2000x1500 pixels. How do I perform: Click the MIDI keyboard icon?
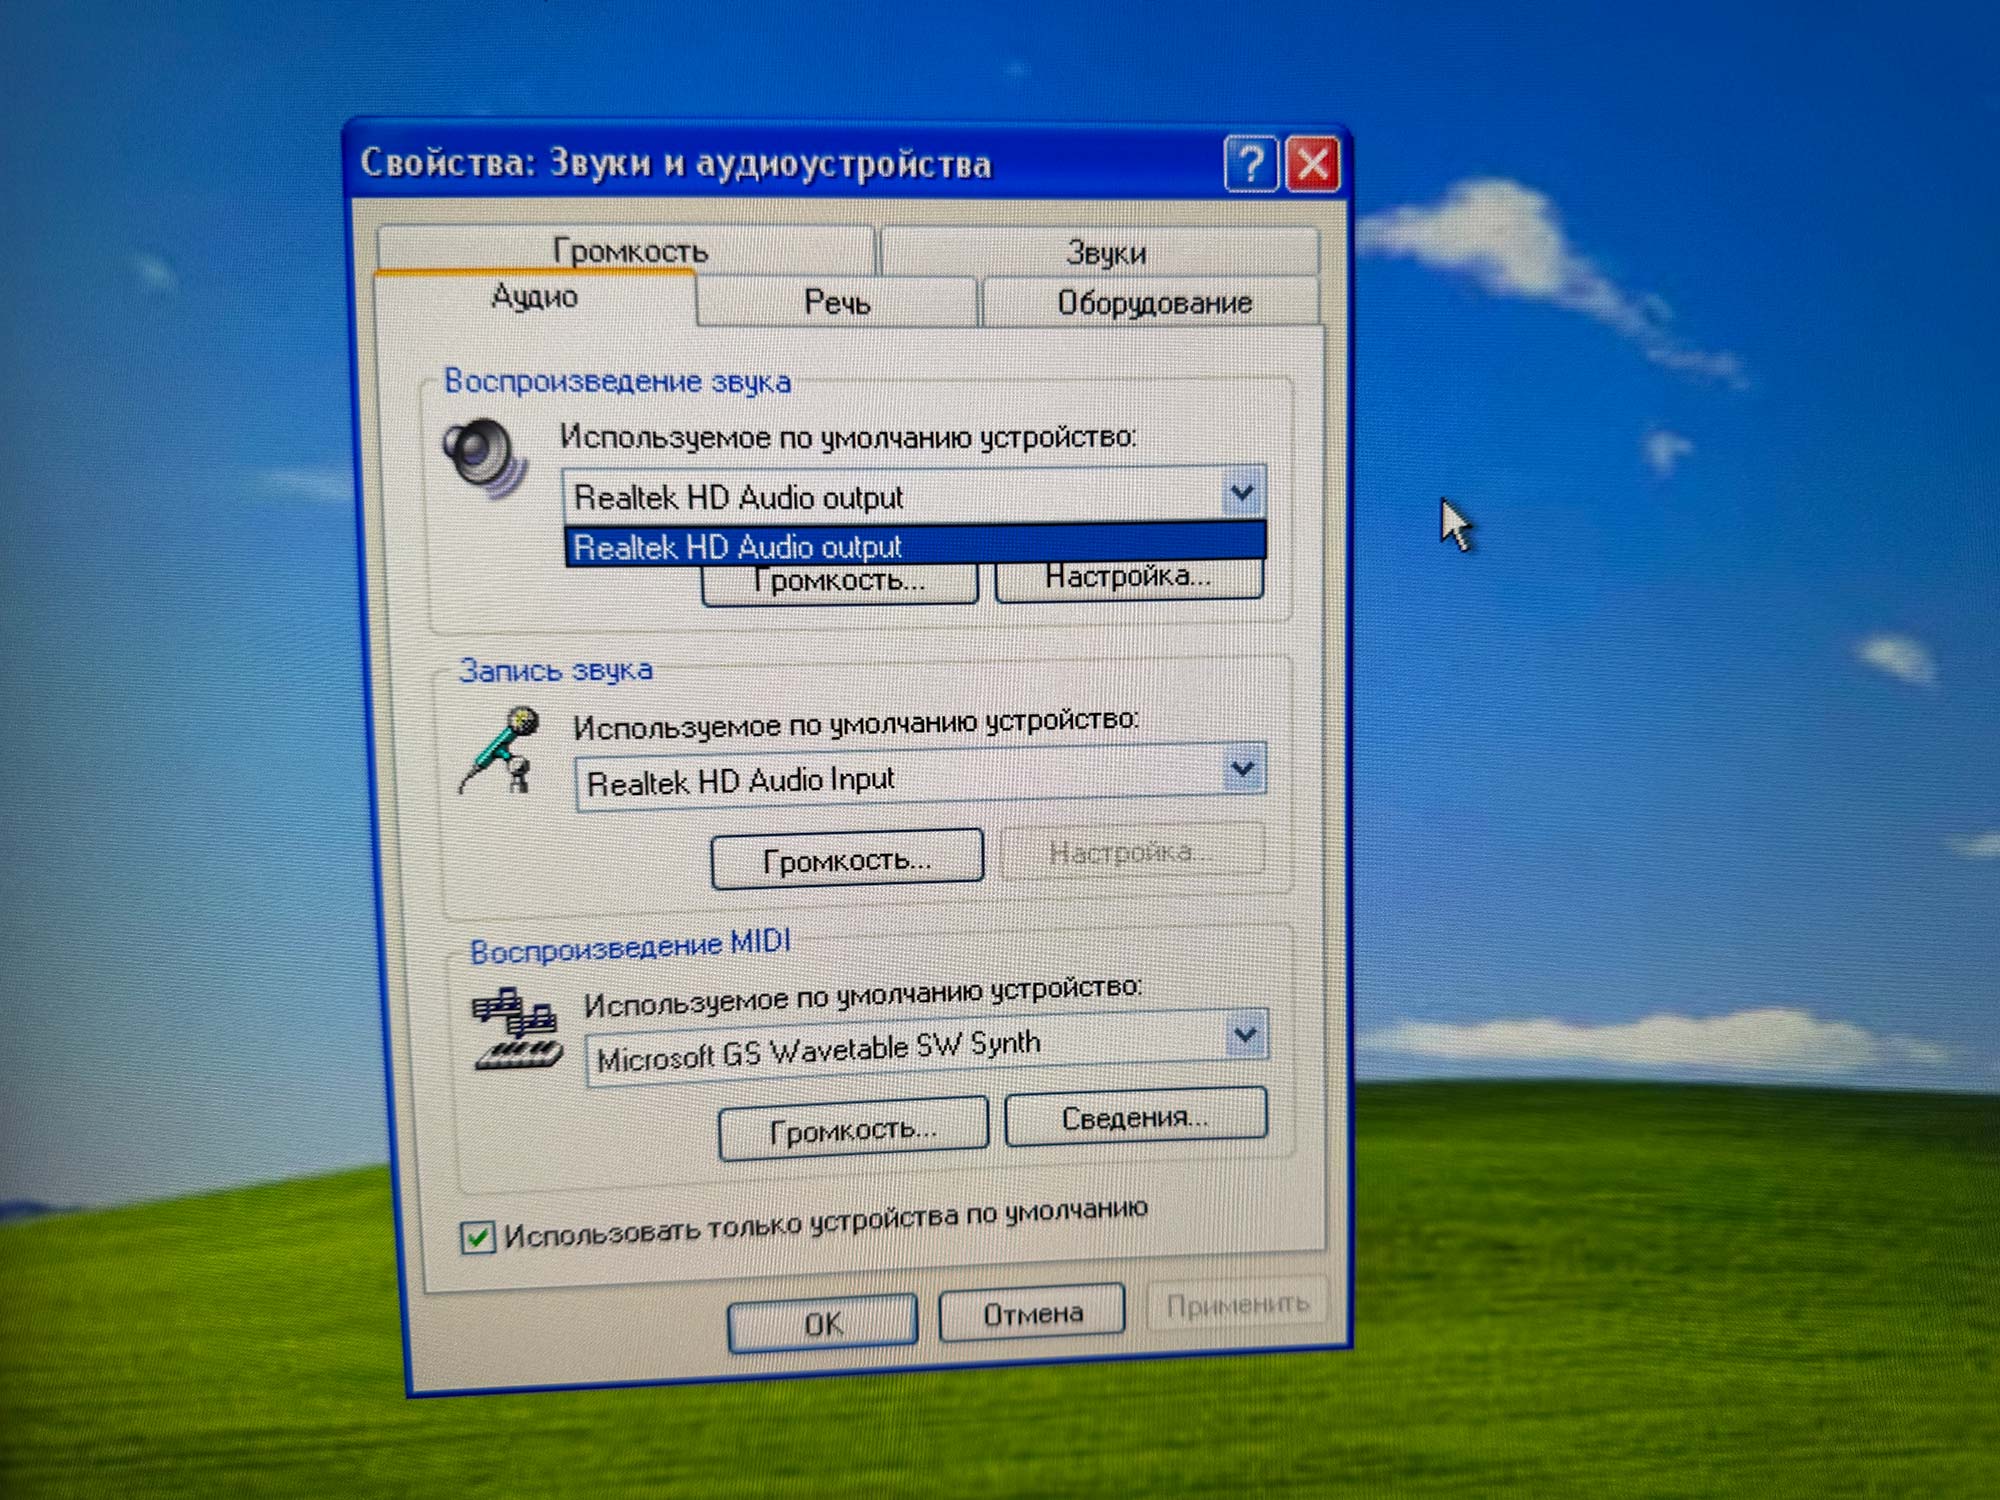coord(516,1030)
